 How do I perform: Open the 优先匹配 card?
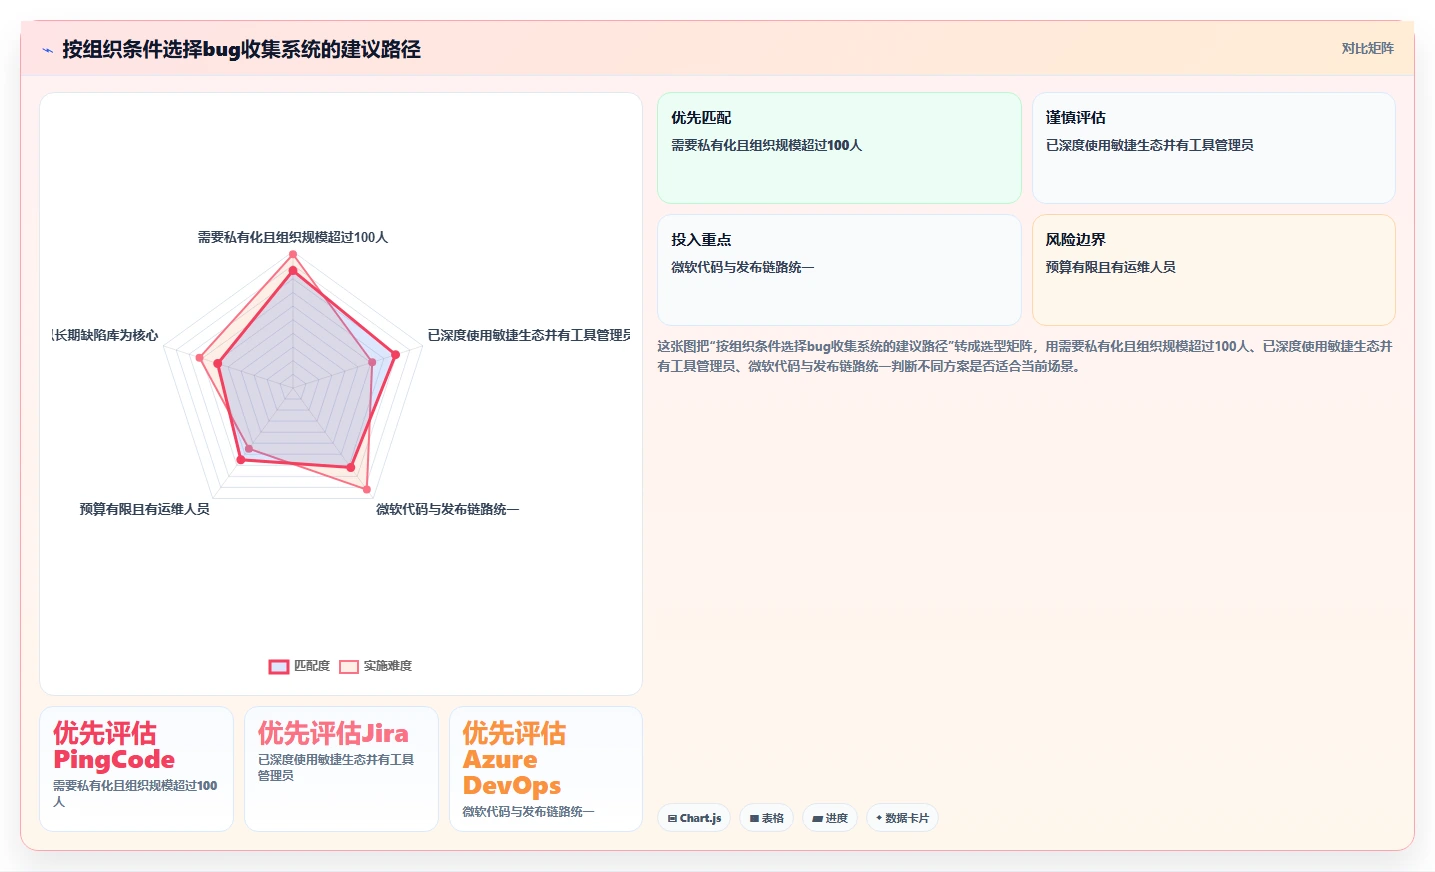[839, 148]
